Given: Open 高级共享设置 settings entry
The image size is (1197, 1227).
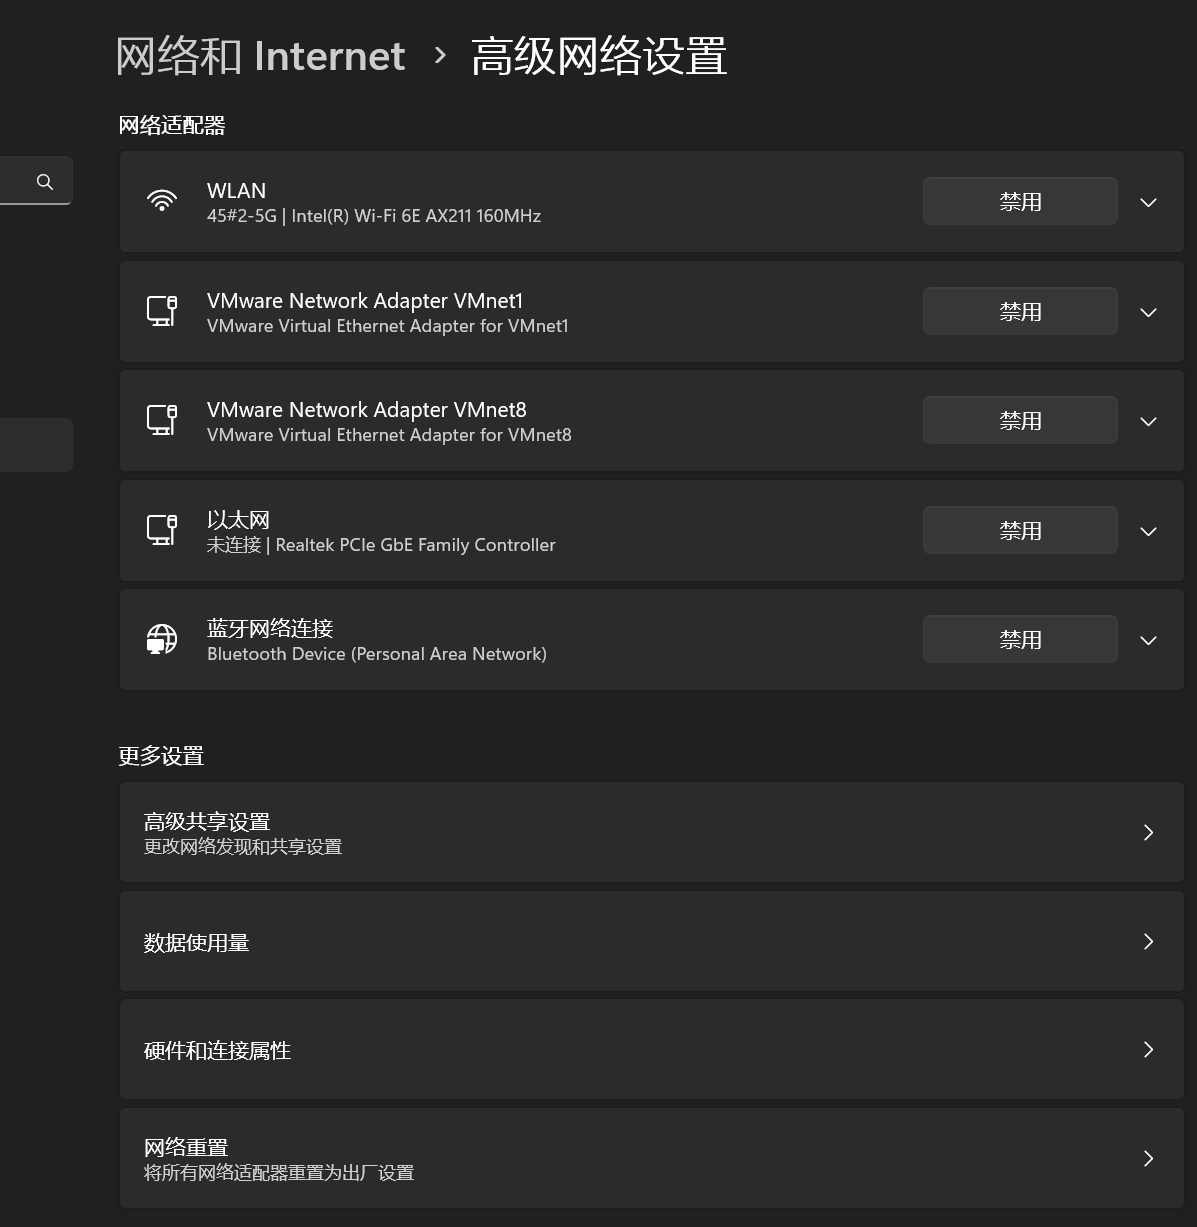Looking at the screenshot, I should [x=651, y=832].
